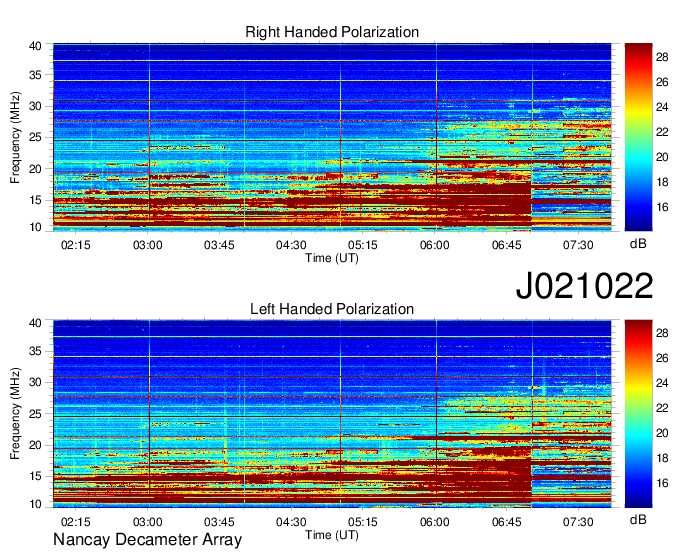Click the 'Right Handed Polarization' plot title

tap(332, 32)
